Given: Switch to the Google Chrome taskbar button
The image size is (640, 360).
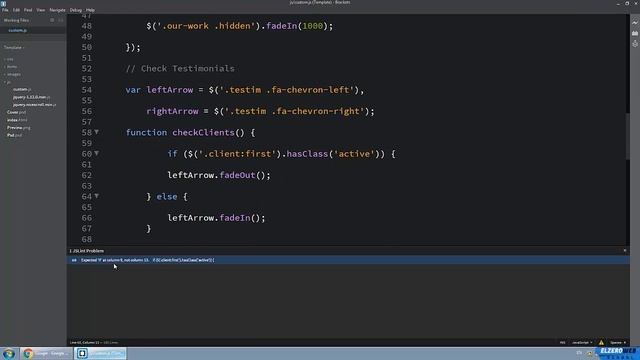Looking at the screenshot, I should click(46, 353).
